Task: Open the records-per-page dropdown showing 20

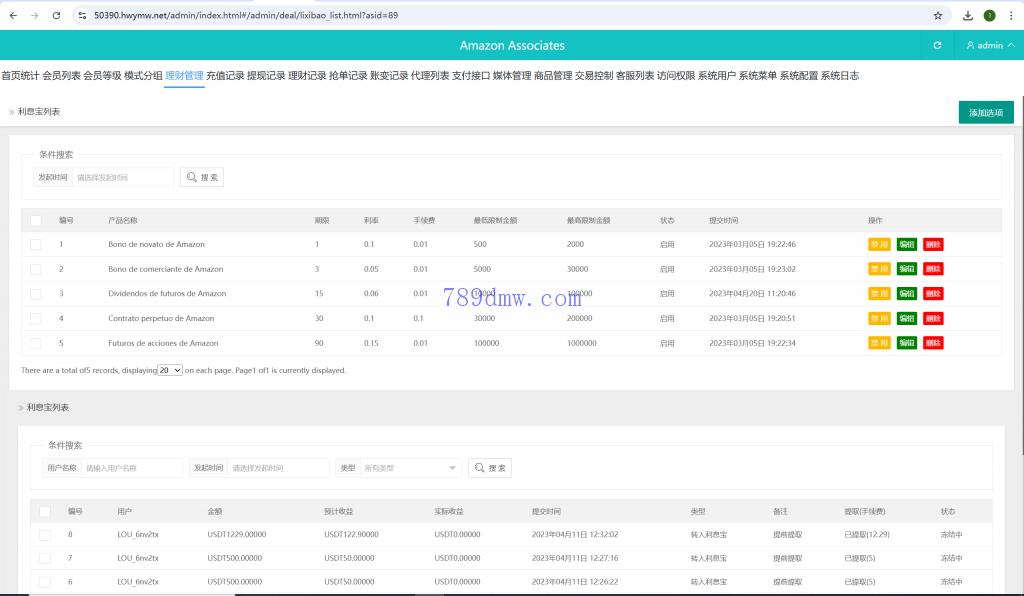Action: pos(170,370)
